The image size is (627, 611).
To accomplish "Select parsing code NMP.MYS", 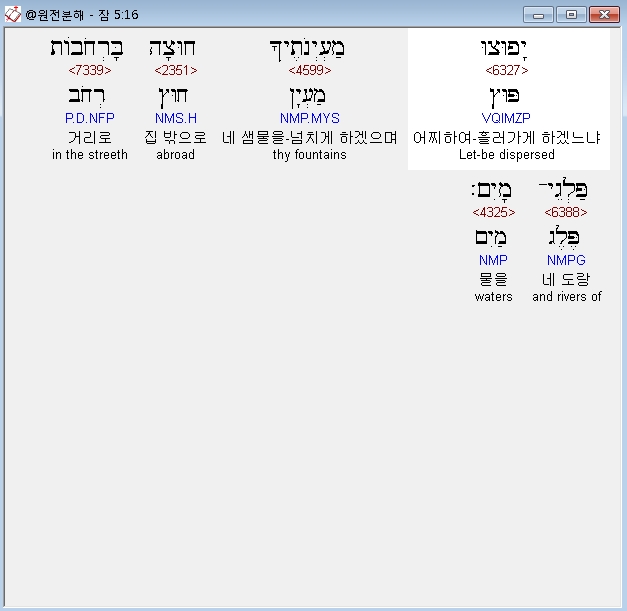I will click(310, 118).
